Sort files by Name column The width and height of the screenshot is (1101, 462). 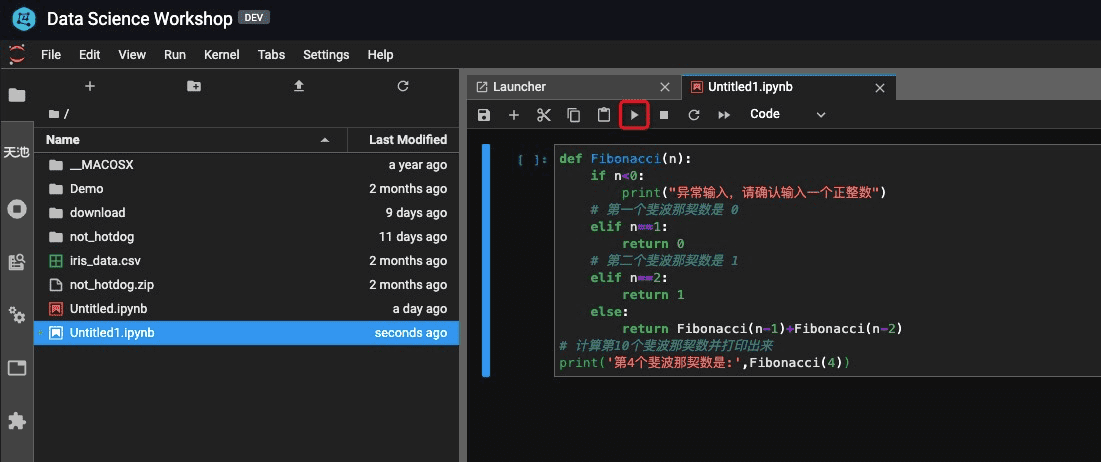[x=190, y=140]
